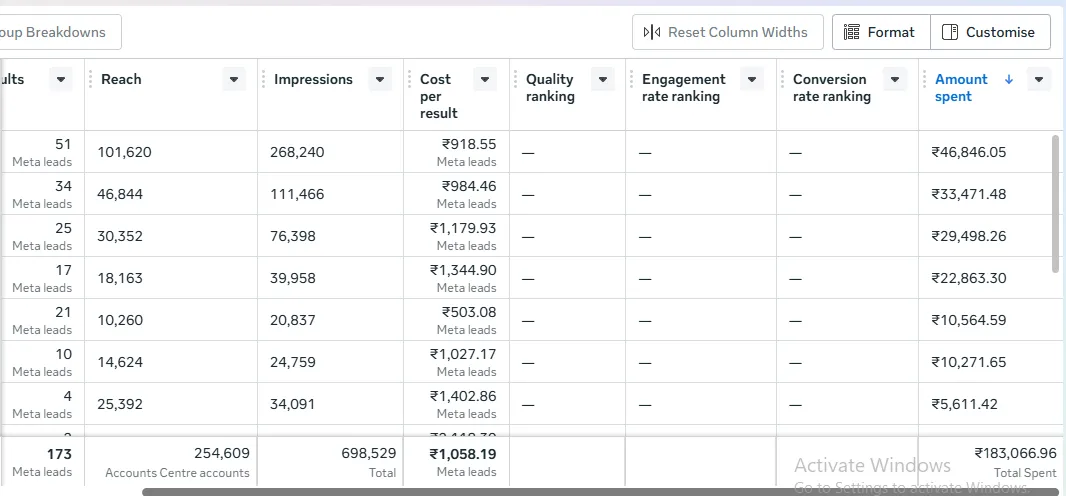Click the Reset Column Widths button
1066x496 pixels.
tap(727, 32)
